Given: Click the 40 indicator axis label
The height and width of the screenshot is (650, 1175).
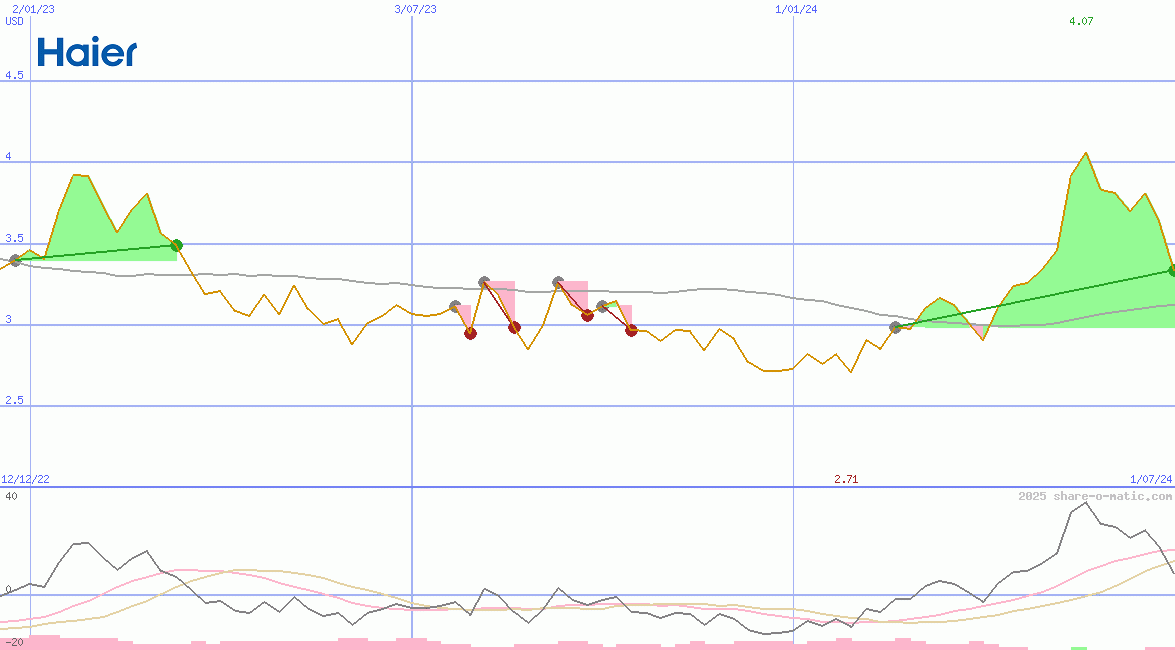Looking at the screenshot, I should [x=11, y=496].
